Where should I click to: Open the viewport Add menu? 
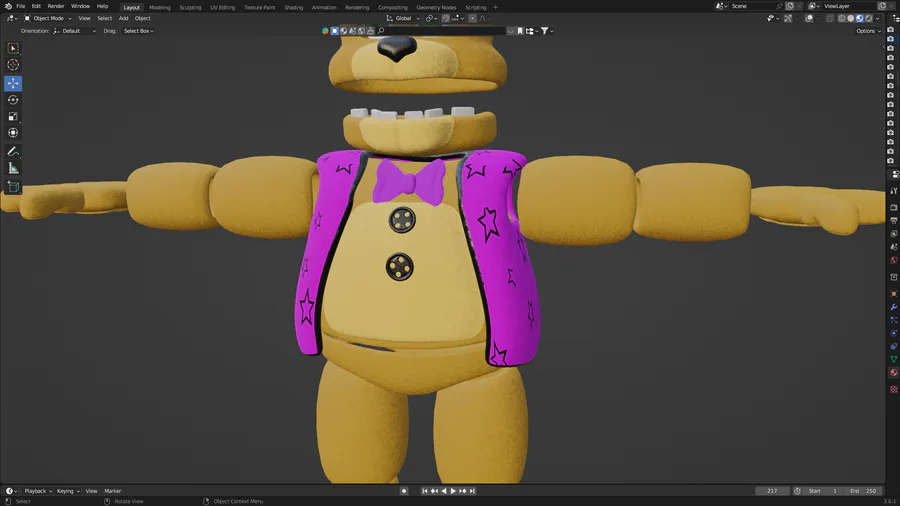[x=123, y=18]
